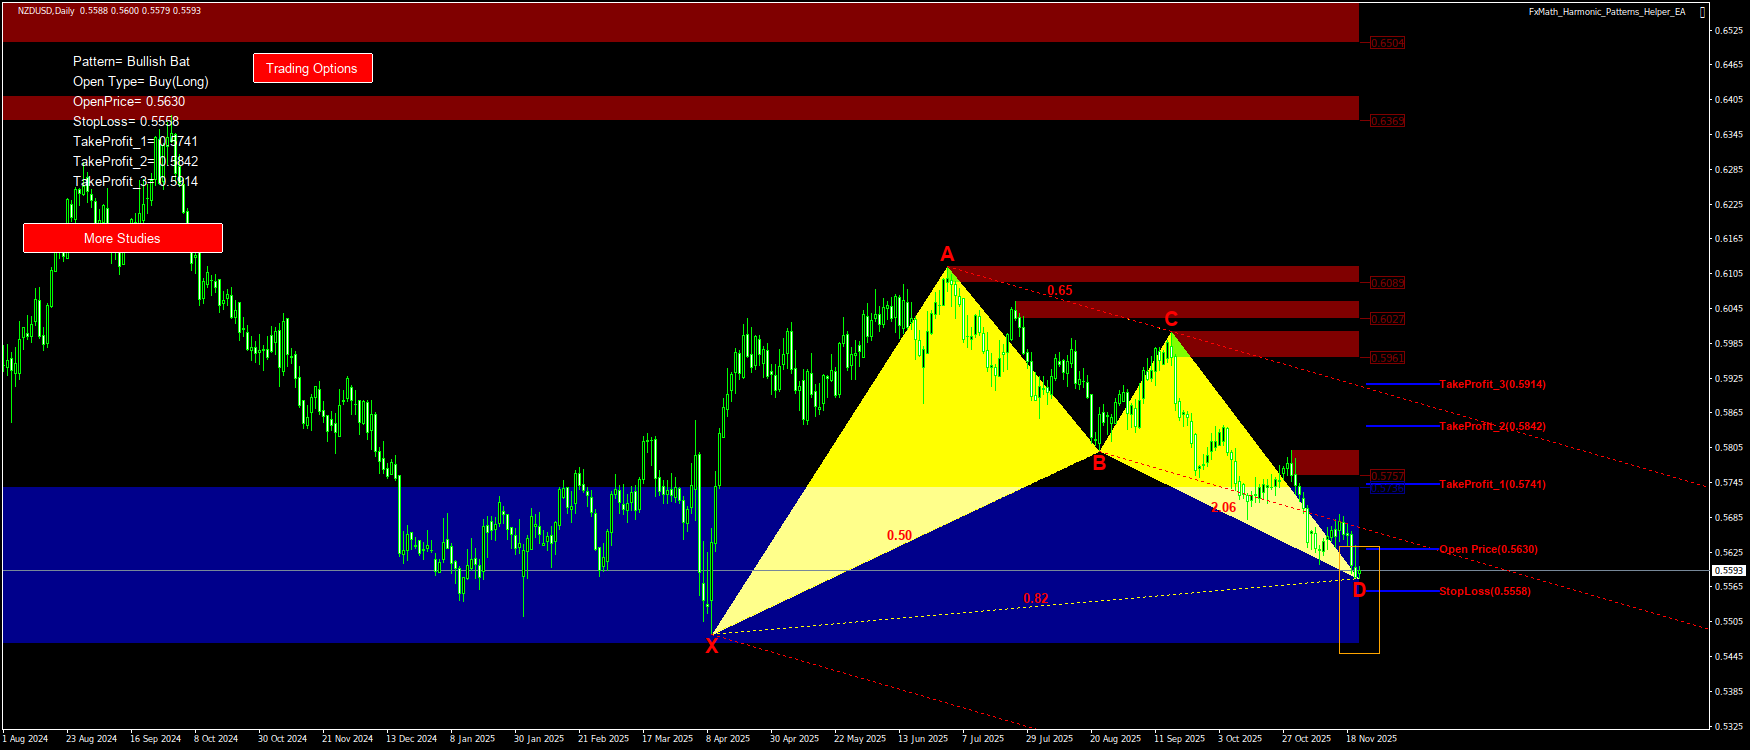The height and width of the screenshot is (750, 1750).
Task: Open the More Studies button
Action: pyautogui.click(x=122, y=238)
